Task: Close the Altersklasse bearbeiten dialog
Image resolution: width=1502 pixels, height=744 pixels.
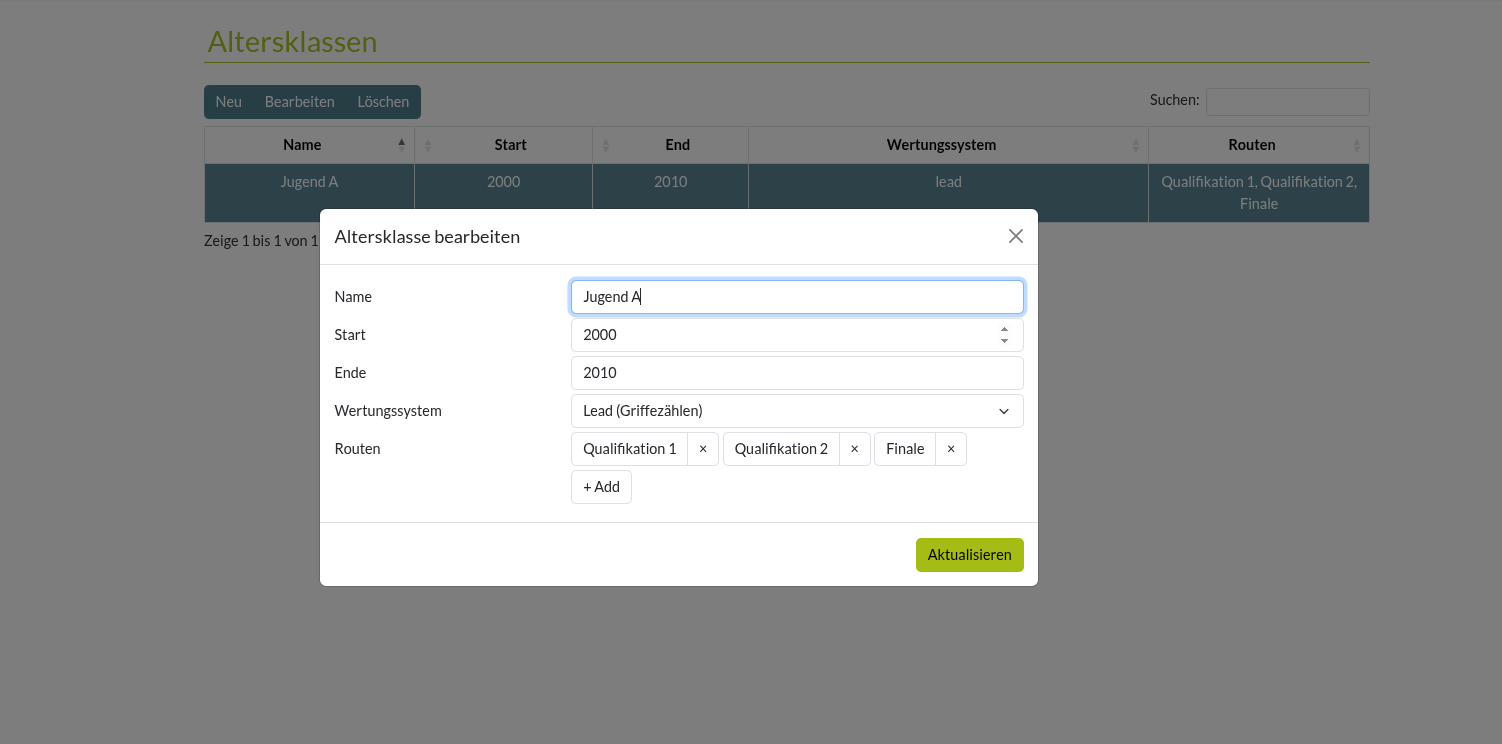Action: click(1015, 236)
